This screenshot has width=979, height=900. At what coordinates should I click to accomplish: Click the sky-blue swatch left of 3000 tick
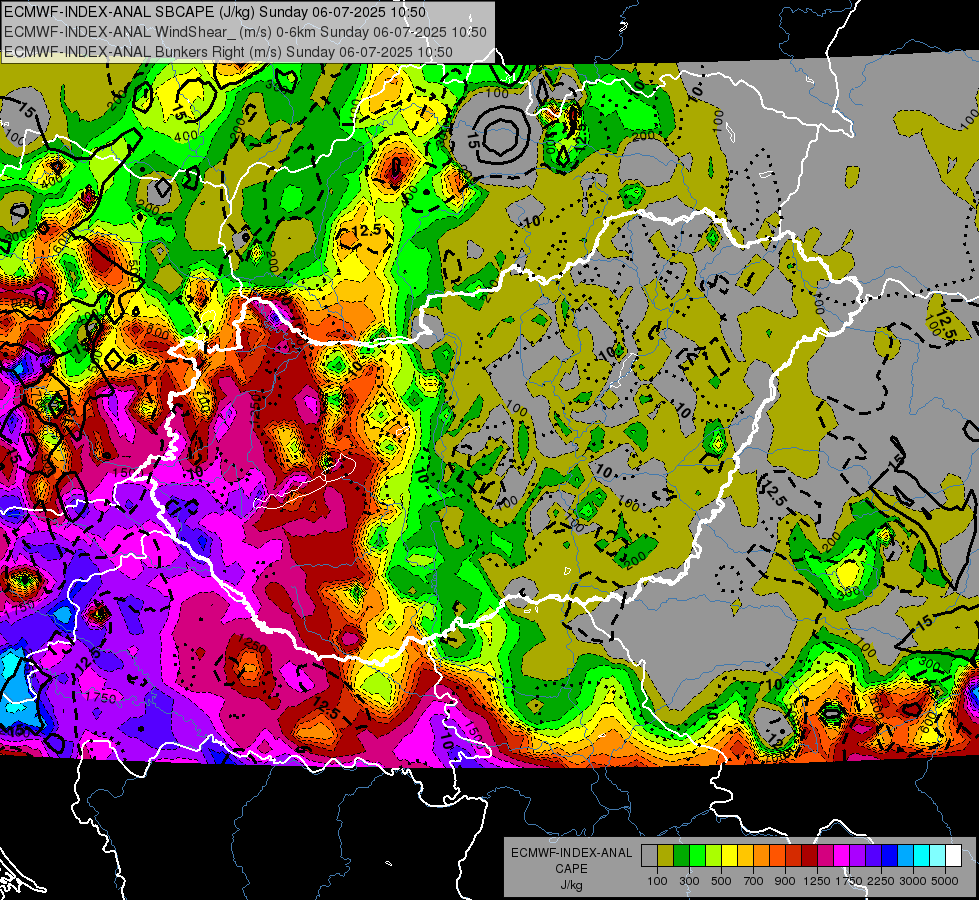pos(905,856)
